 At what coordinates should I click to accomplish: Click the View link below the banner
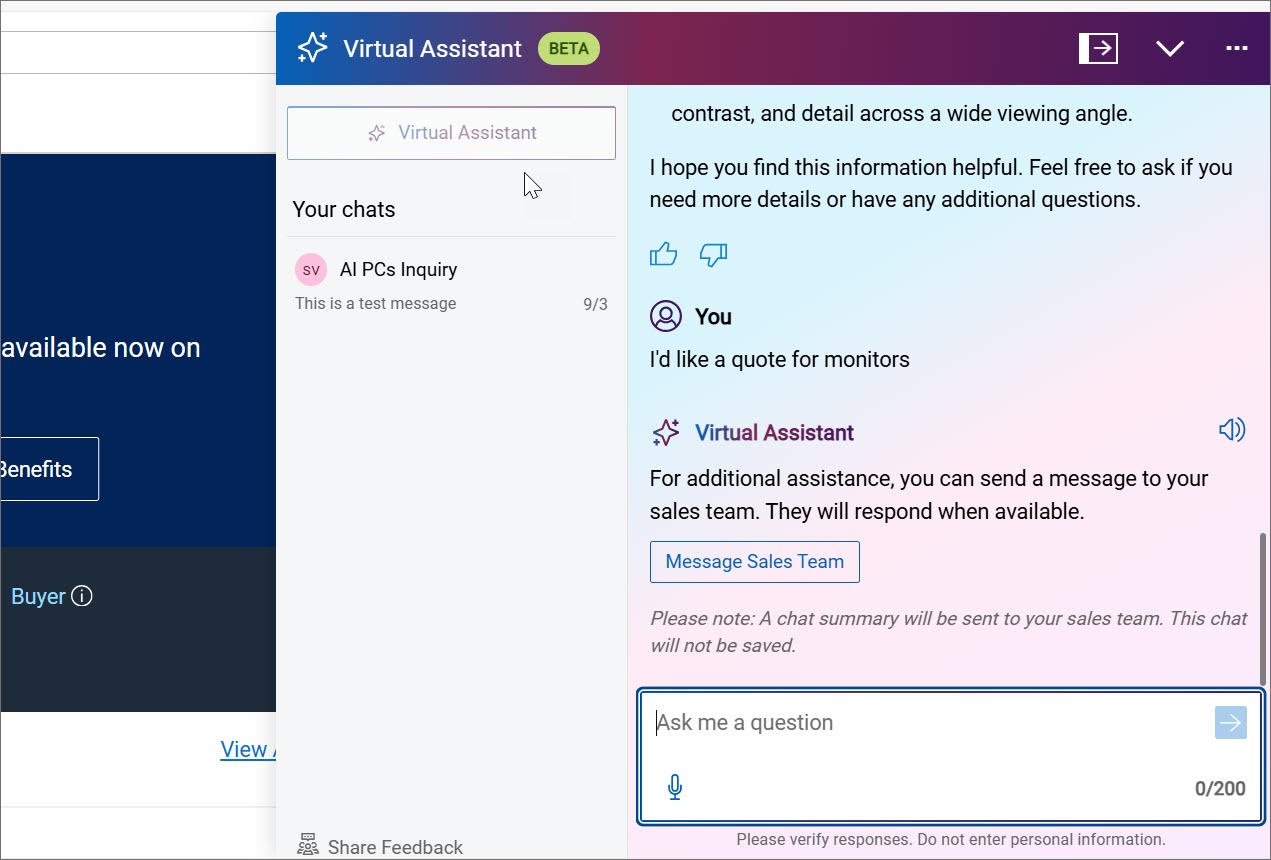[246, 750]
